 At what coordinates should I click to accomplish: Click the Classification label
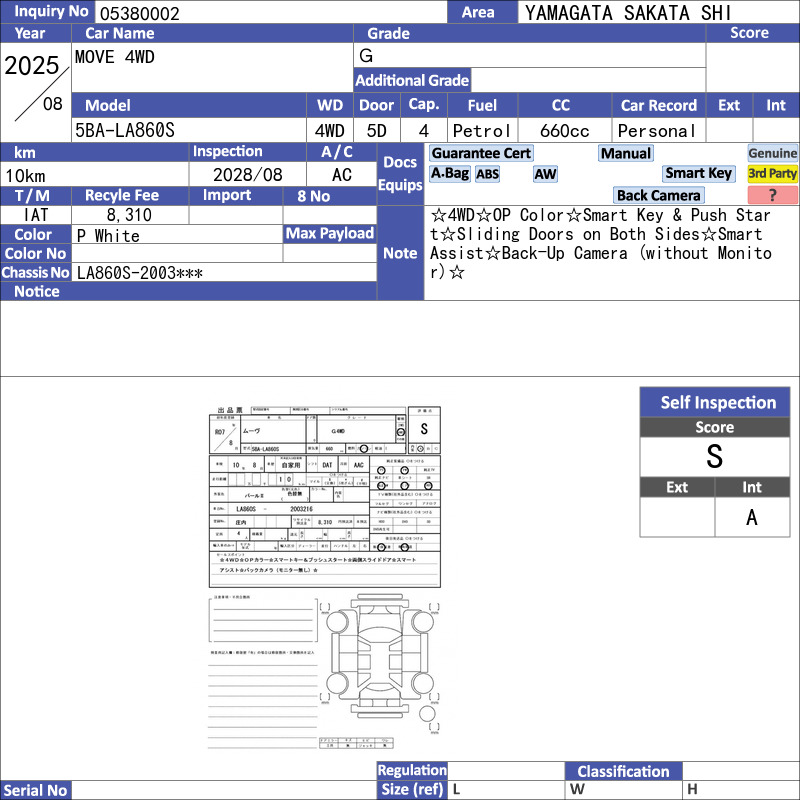pos(623,771)
